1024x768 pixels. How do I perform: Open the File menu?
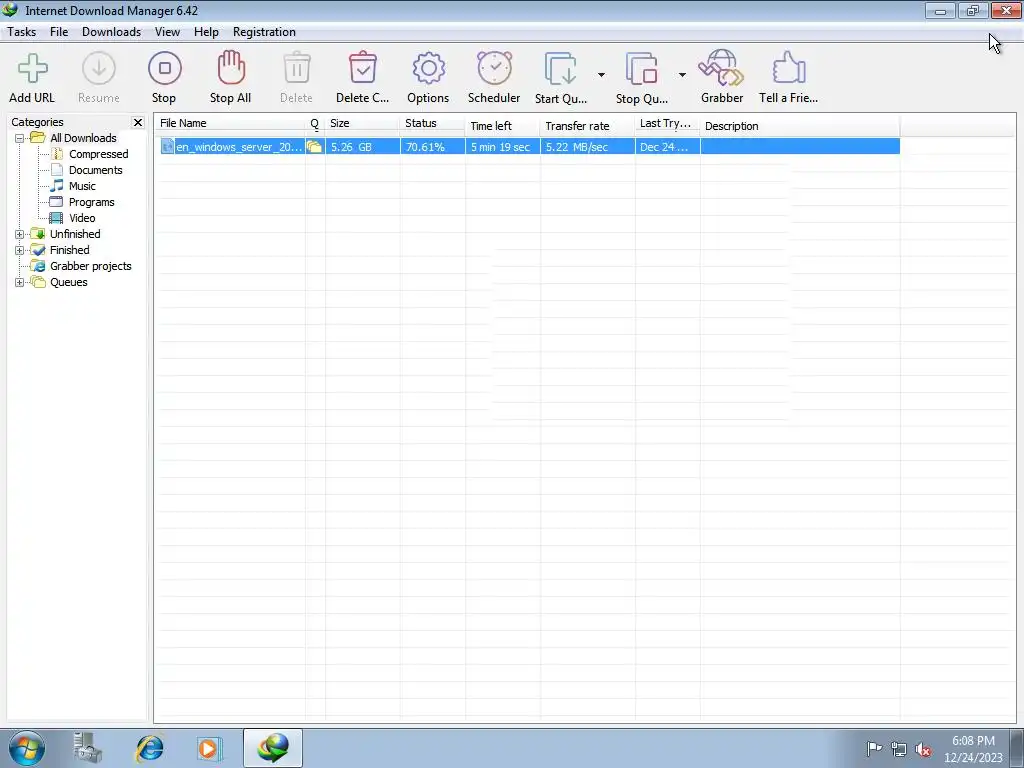pyautogui.click(x=59, y=32)
